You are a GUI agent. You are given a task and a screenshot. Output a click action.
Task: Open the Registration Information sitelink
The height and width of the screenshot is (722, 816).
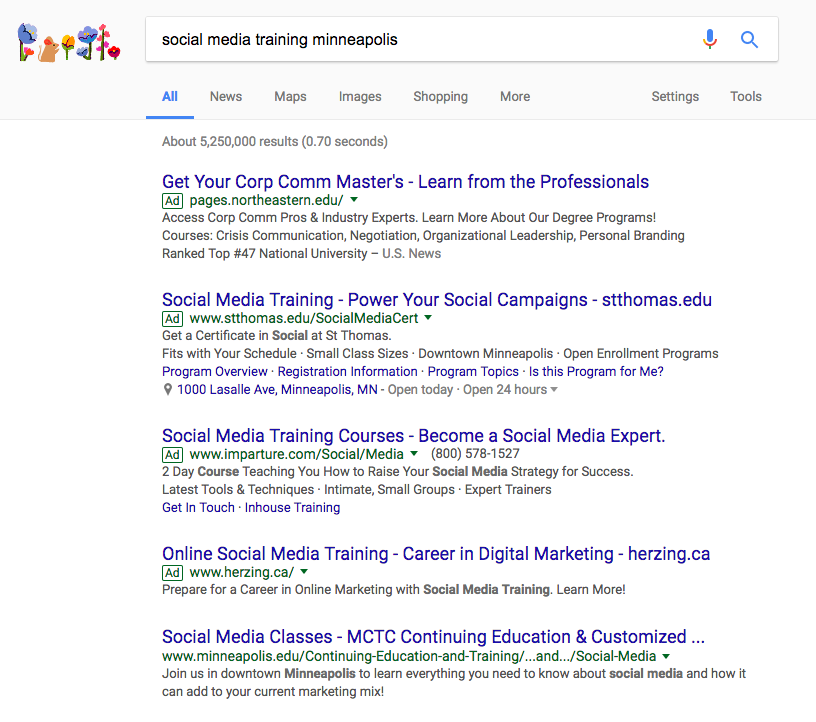click(x=348, y=372)
